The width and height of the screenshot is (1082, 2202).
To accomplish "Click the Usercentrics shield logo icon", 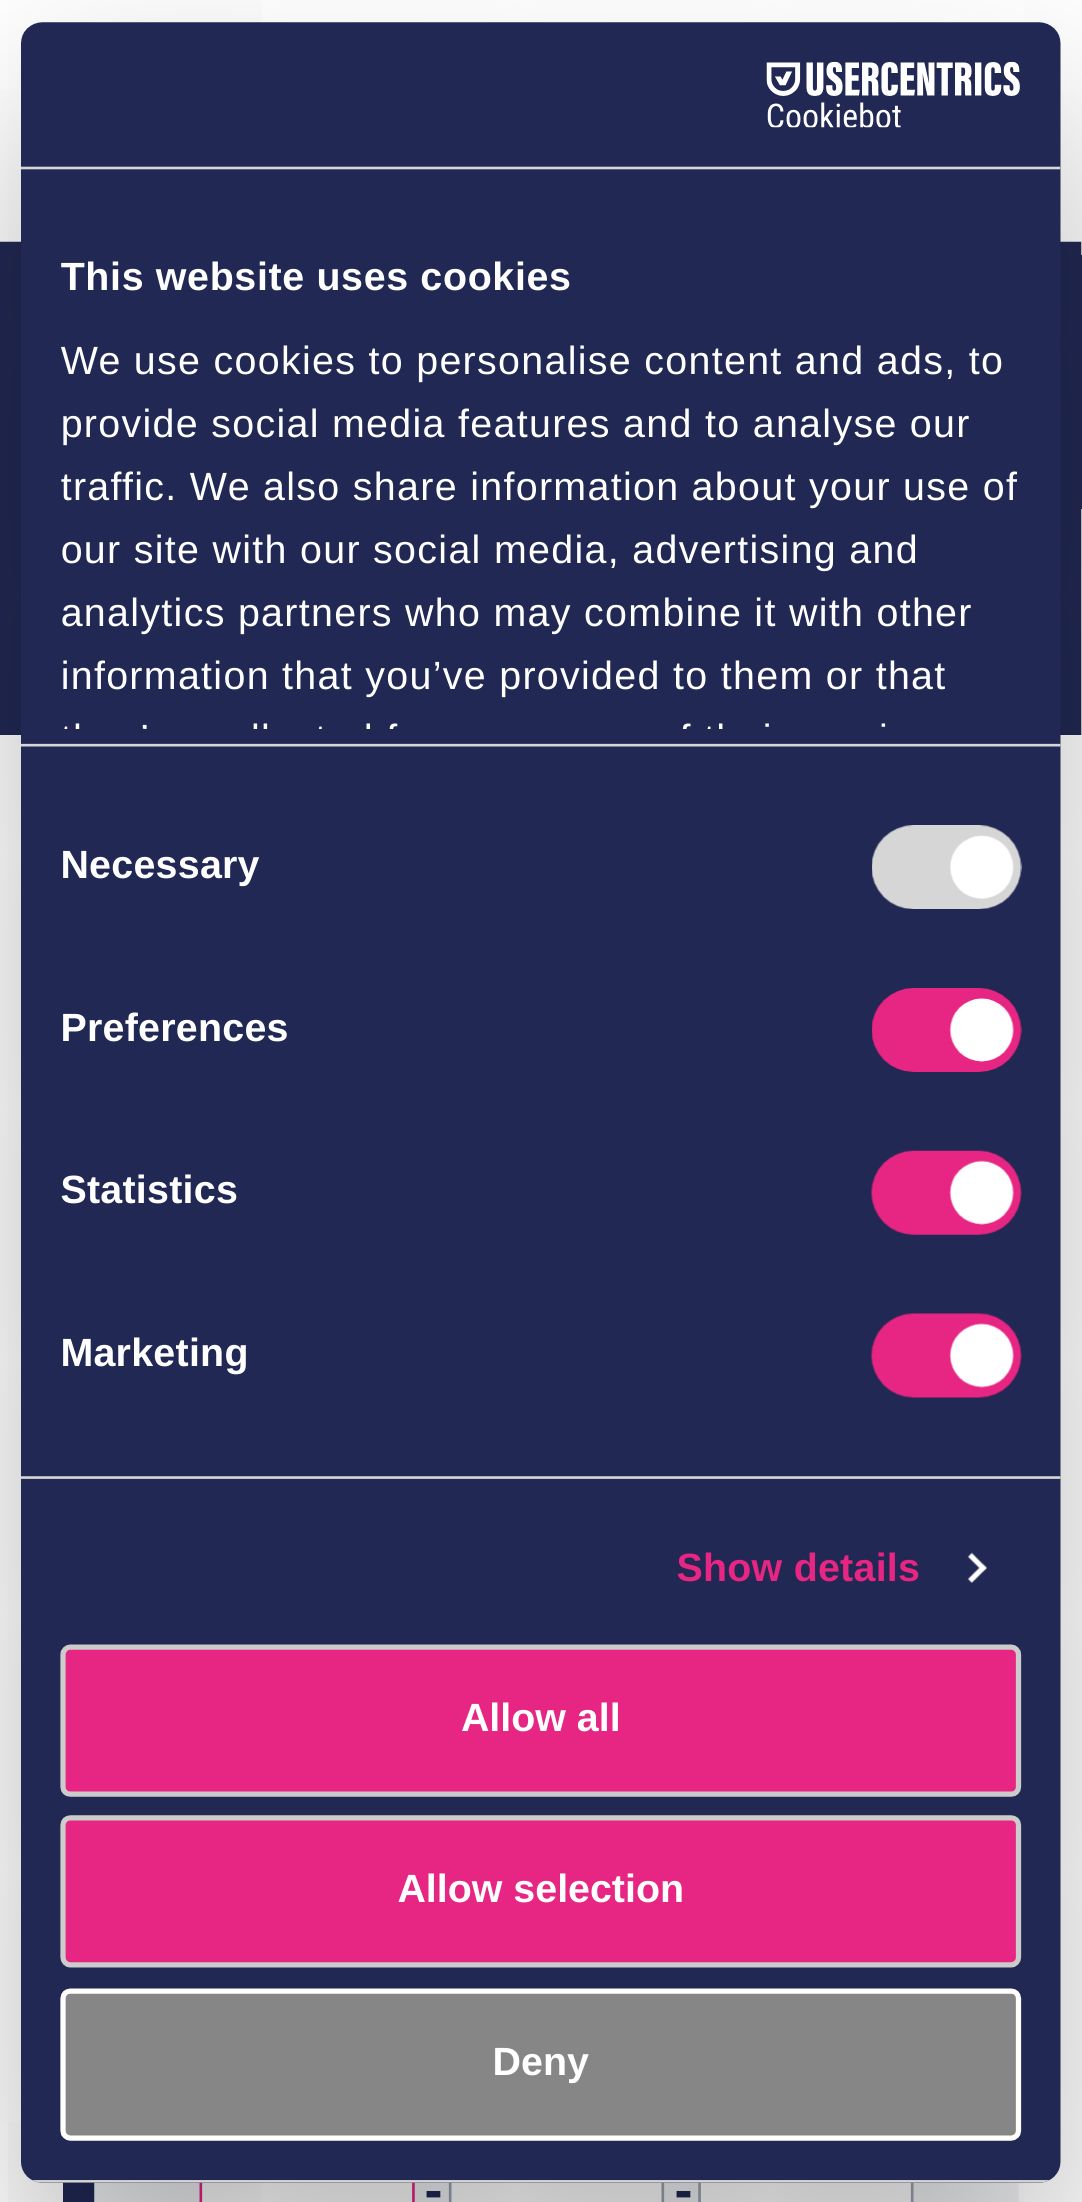I will 783,79.
